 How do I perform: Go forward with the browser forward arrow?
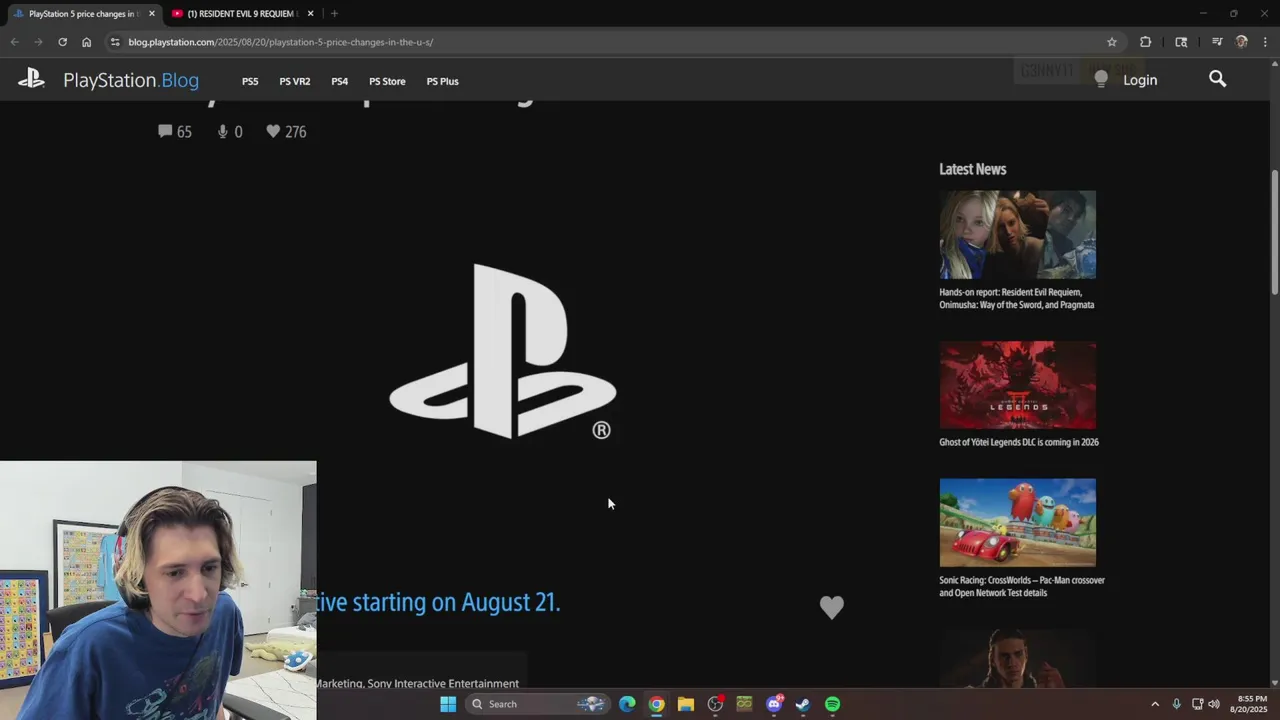pyautogui.click(x=38, y=42)
